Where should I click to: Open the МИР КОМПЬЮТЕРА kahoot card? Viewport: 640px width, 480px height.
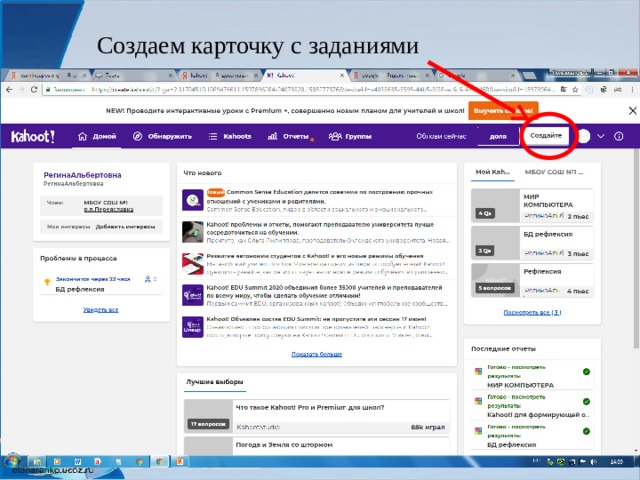click(x=532, y=205)
